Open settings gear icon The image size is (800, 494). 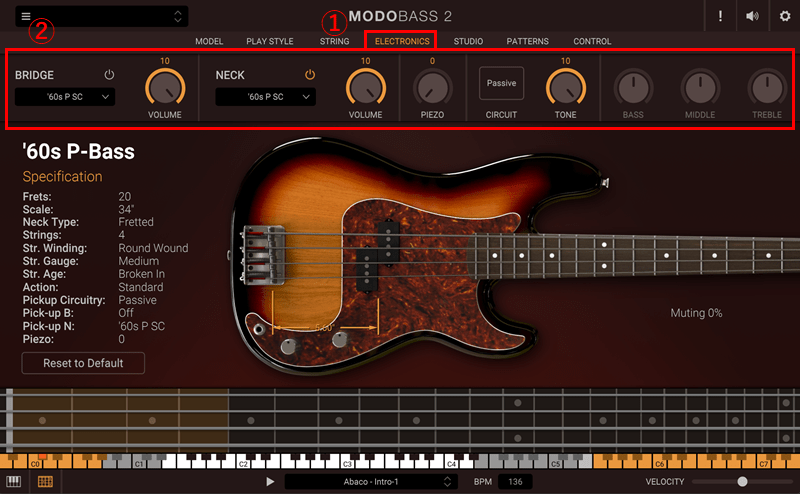coord(785,16)
